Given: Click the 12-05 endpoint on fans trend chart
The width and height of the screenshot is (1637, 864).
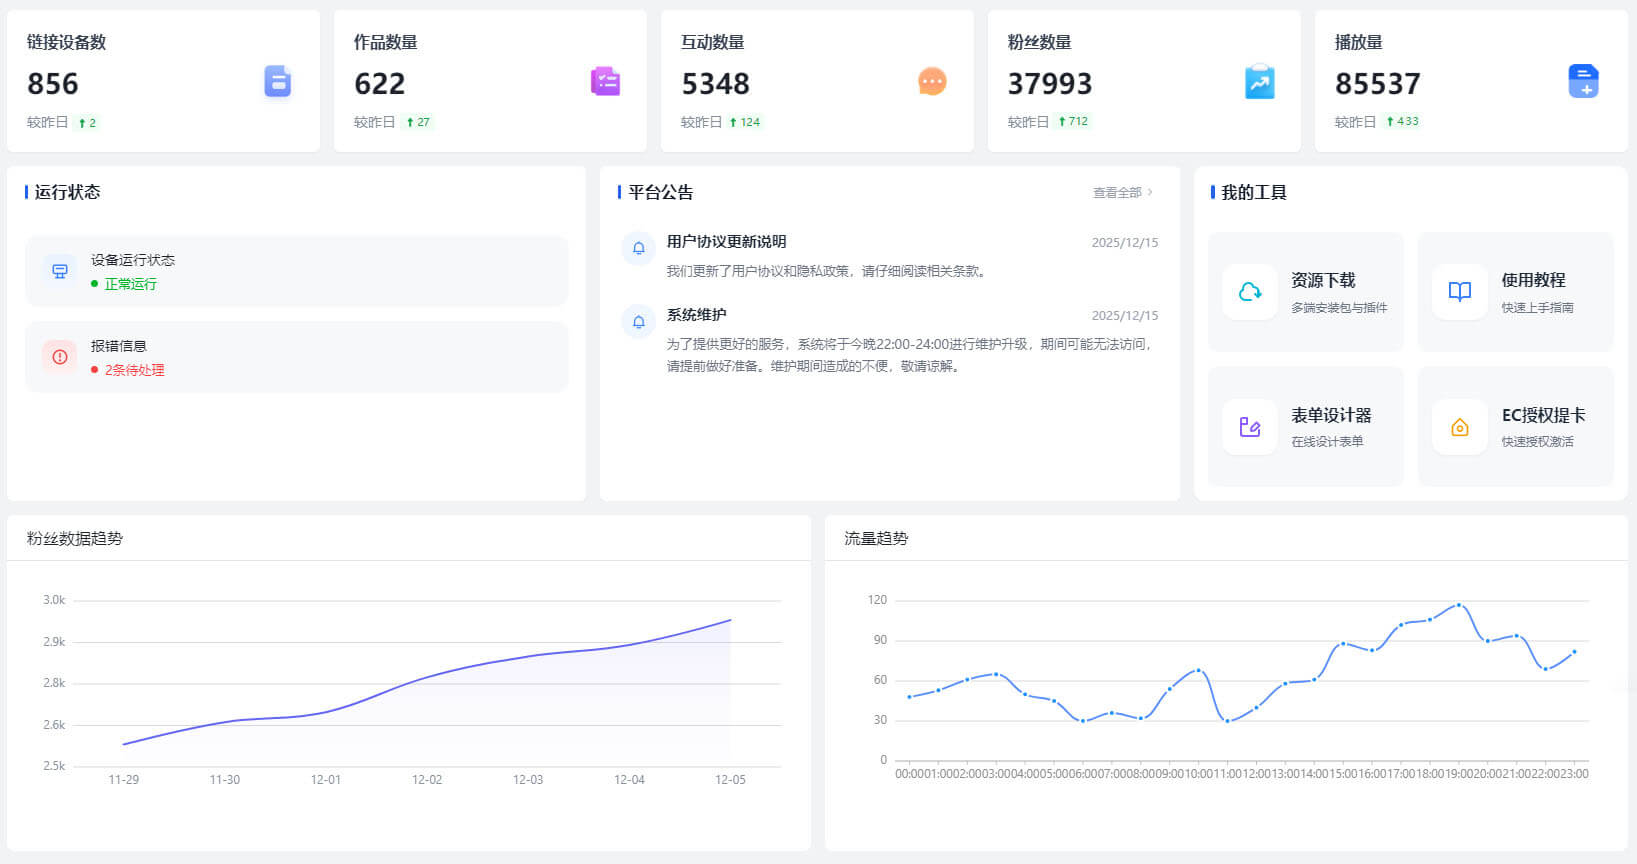Looking at the screenshot, I should pos(731,620).
